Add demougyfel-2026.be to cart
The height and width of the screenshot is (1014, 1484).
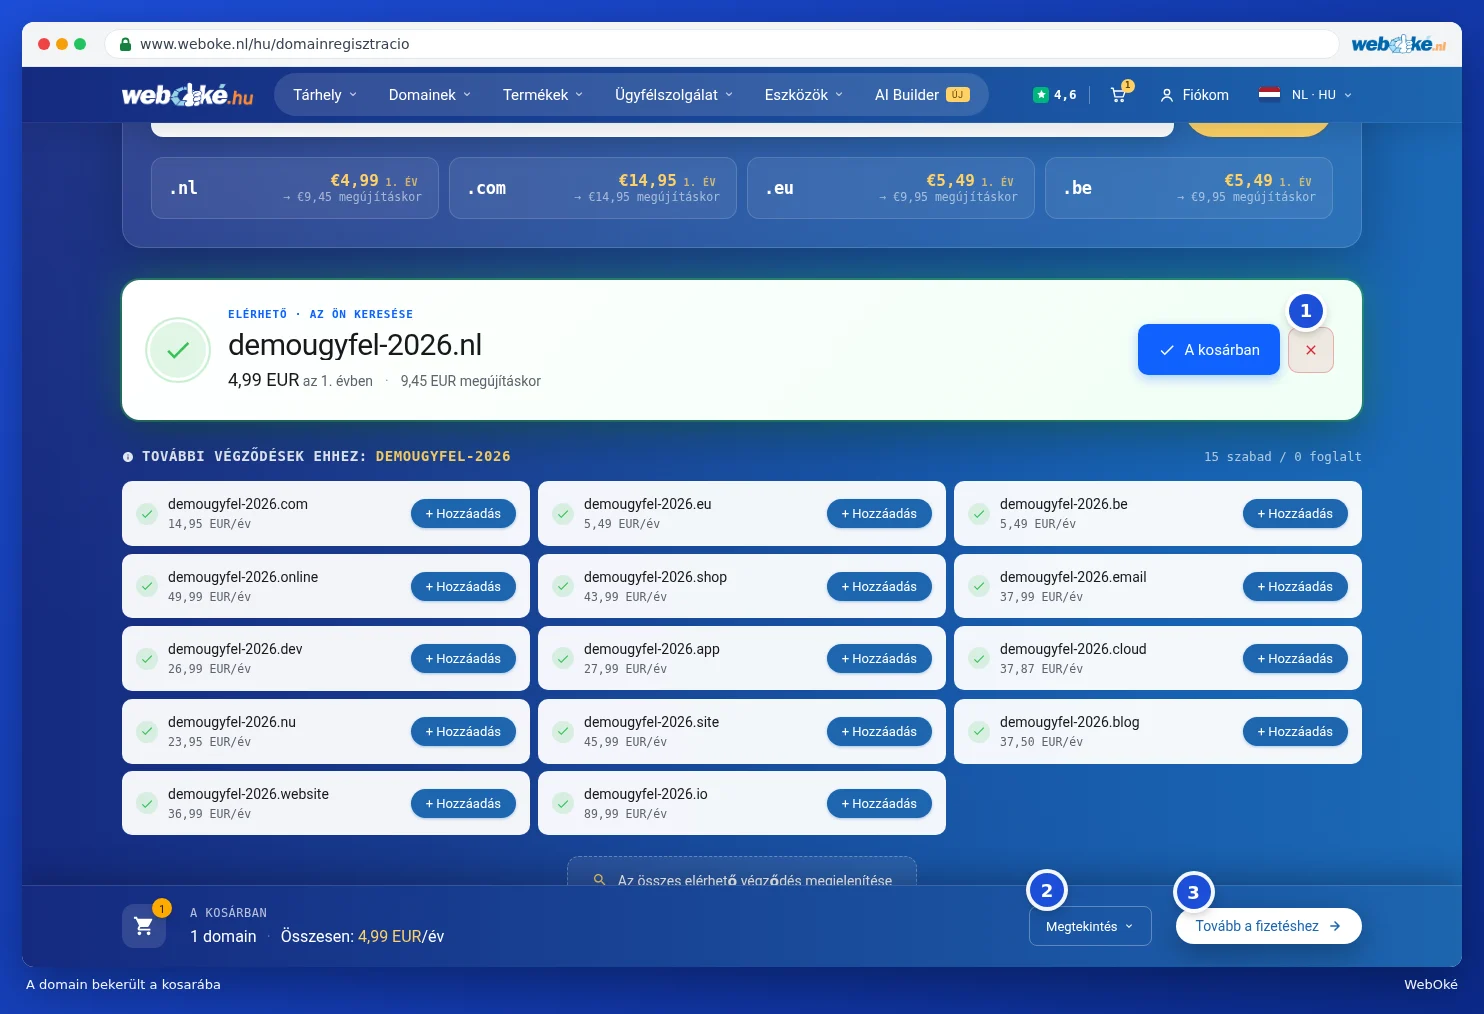1295,514
